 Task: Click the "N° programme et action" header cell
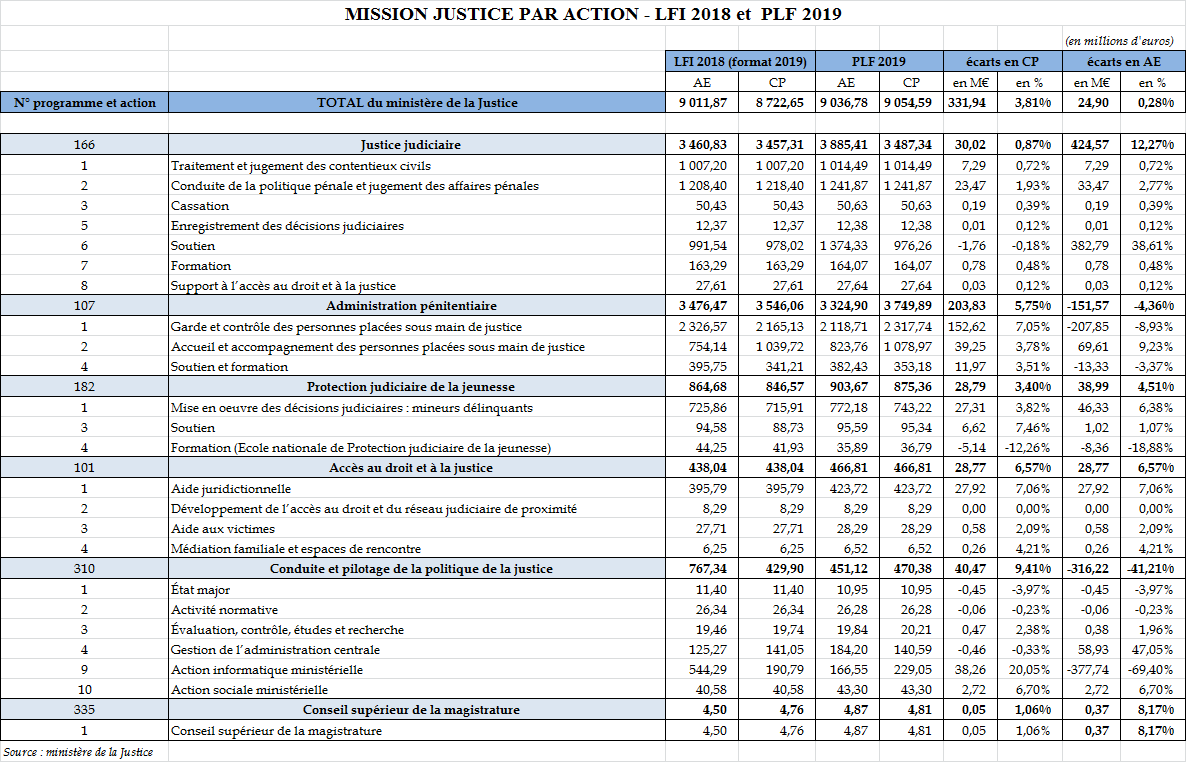click(x=84, y=102)
